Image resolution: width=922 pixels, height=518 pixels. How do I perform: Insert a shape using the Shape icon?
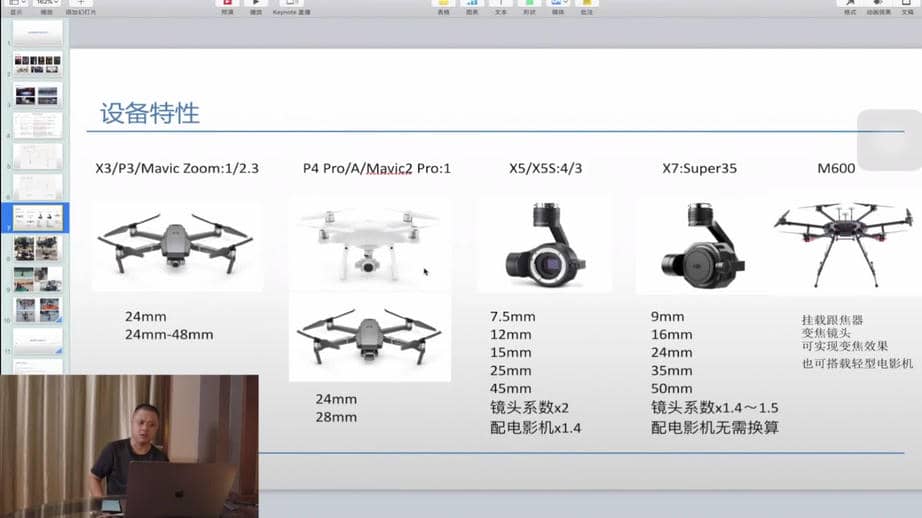528,4
